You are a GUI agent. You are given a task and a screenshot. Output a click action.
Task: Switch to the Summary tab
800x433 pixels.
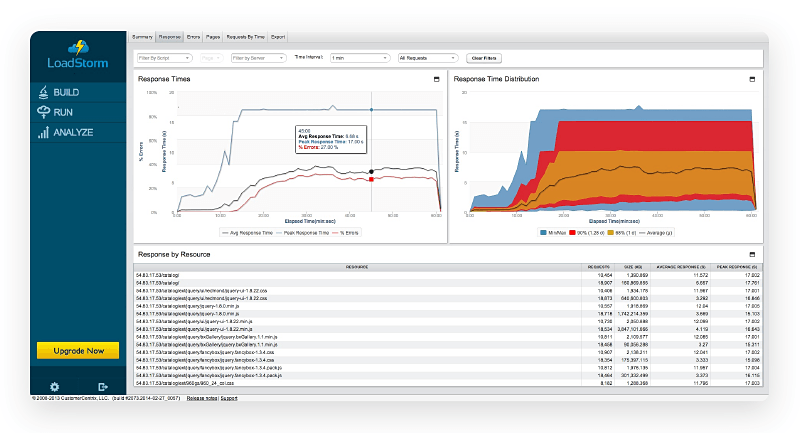[x=142, y=37]
